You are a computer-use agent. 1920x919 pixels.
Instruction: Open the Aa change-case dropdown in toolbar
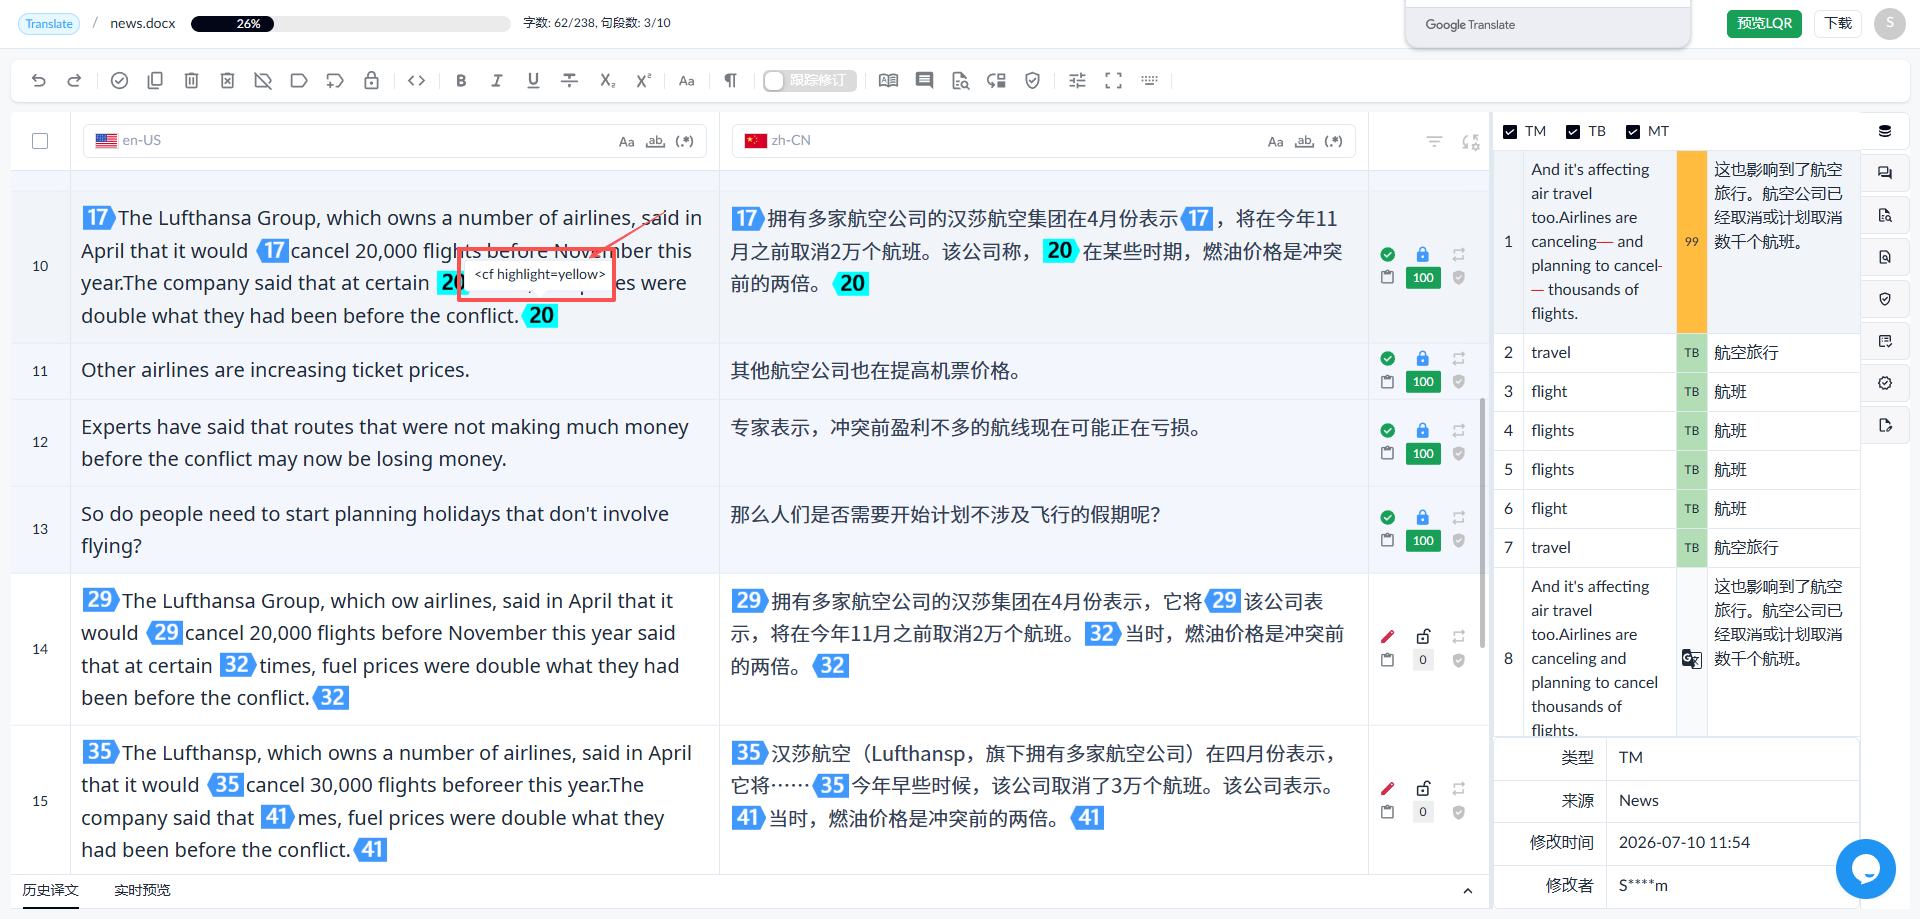click(687, 81)
